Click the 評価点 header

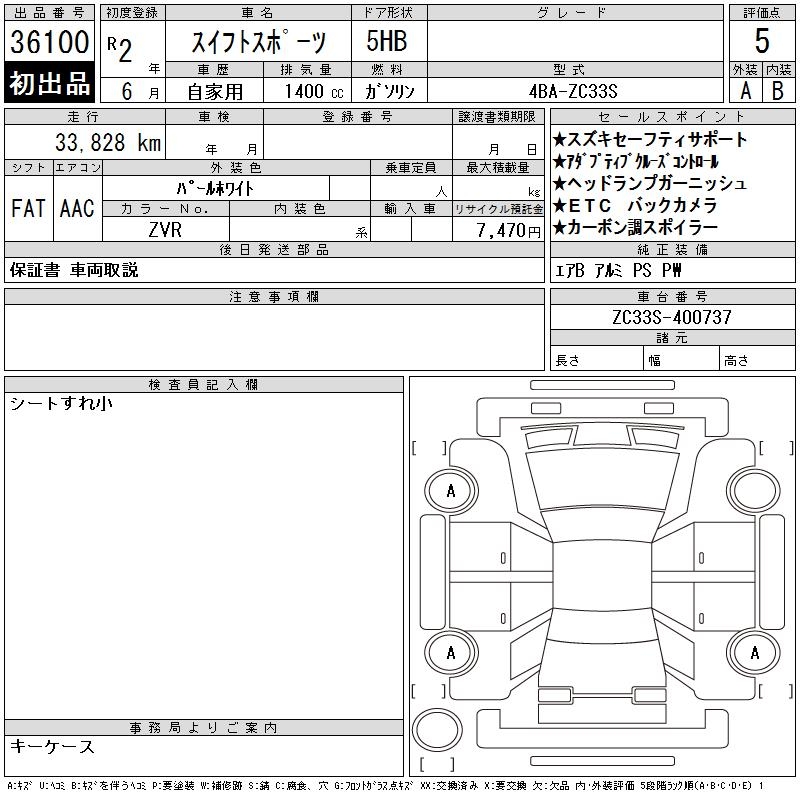pyautogui.click(x=762, y=13)
